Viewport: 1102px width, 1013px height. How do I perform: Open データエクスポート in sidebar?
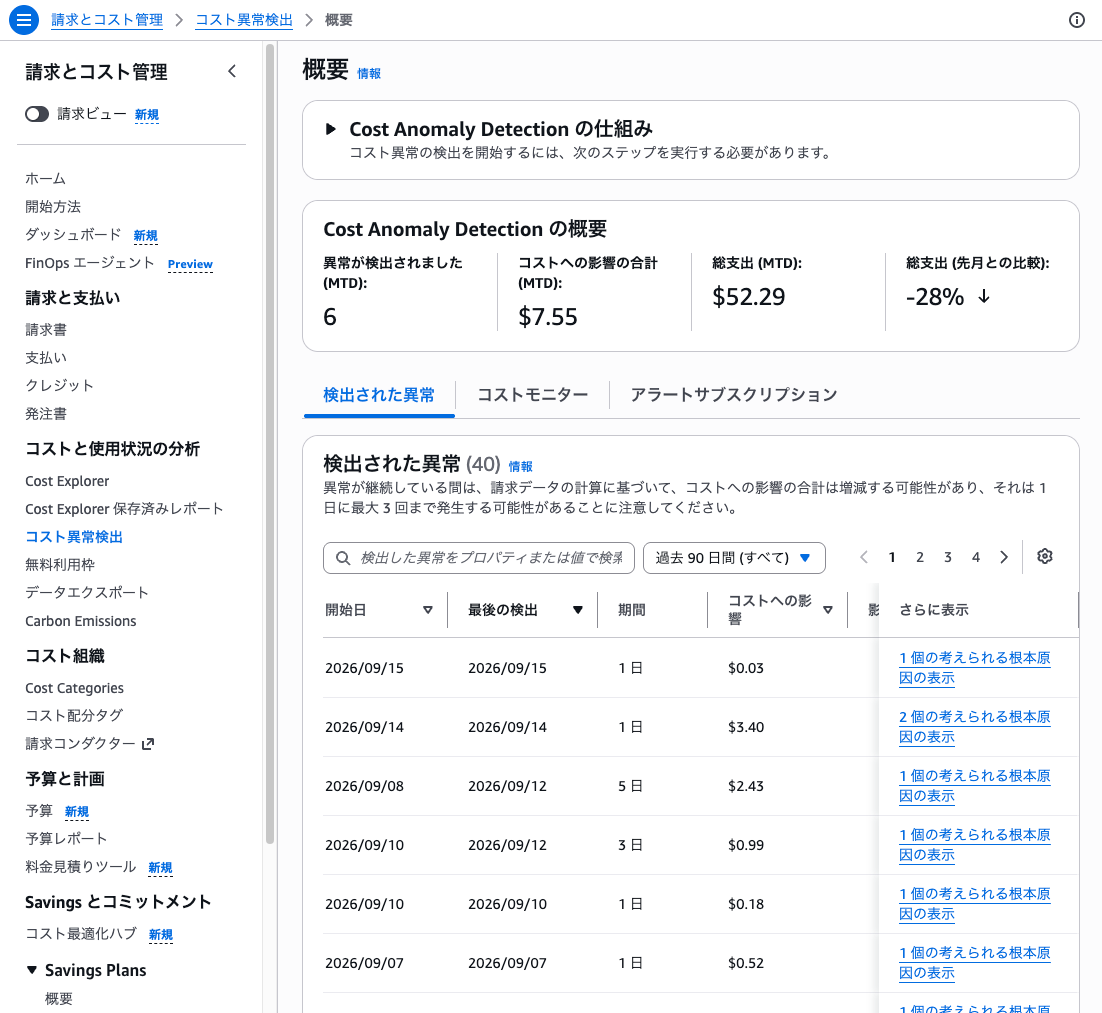point(86,593)
